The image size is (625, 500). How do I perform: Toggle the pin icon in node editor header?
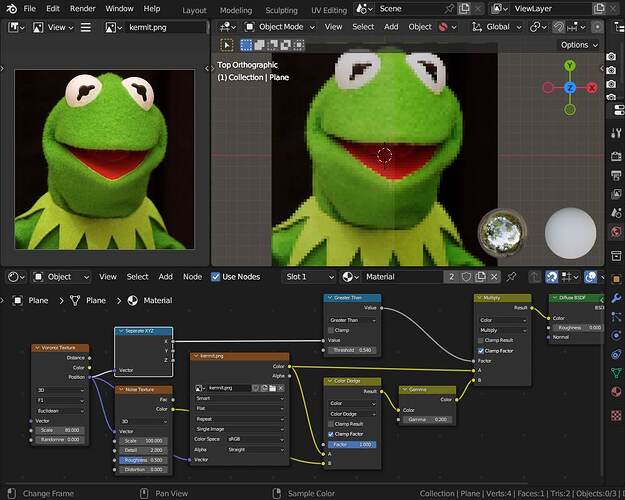511,277
